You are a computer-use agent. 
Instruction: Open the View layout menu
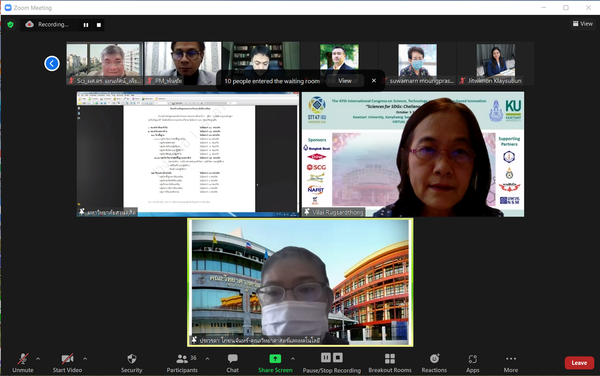pos(582,24)
